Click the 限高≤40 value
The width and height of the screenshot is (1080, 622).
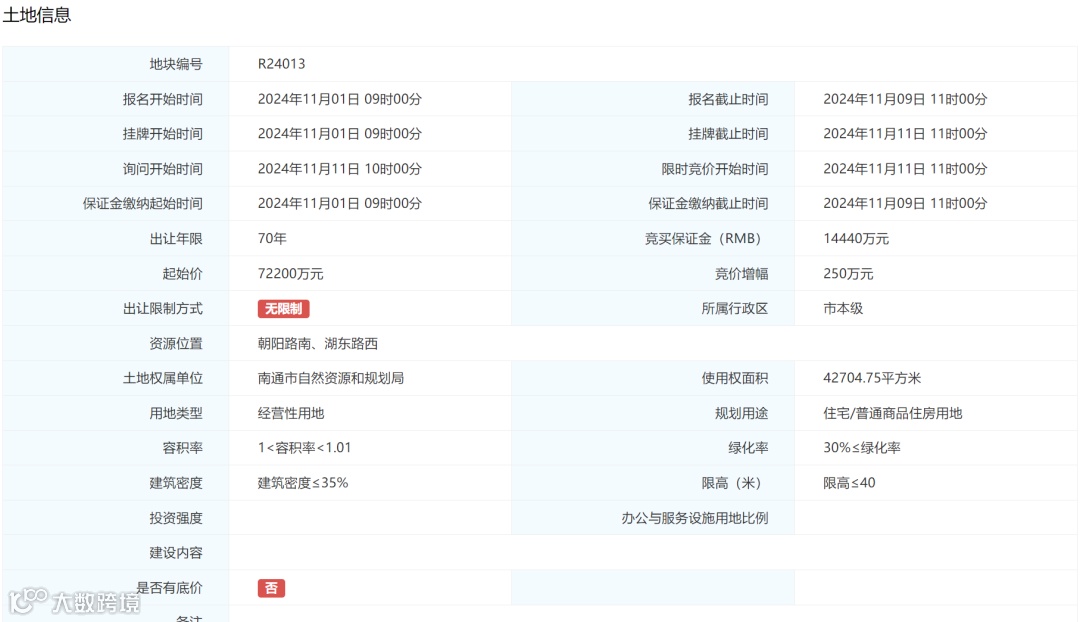849,483
